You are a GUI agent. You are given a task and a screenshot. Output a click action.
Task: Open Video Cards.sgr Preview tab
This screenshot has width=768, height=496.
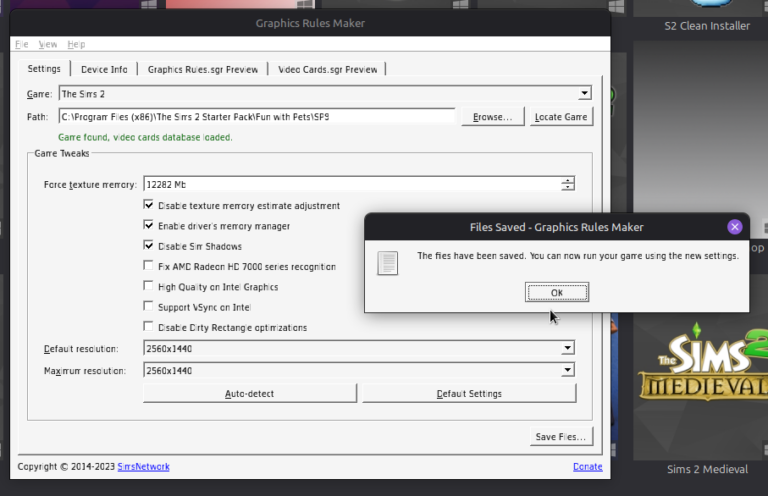click(x=328, y=70)
